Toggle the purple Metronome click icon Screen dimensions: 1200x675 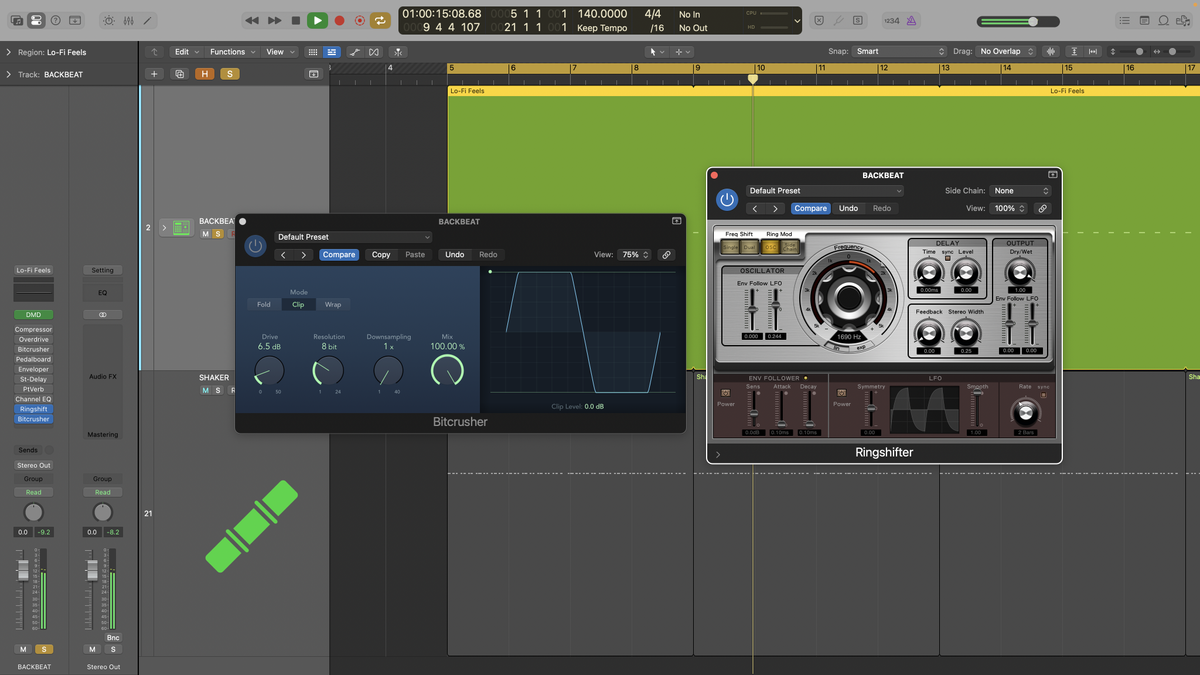pos(913,20)
